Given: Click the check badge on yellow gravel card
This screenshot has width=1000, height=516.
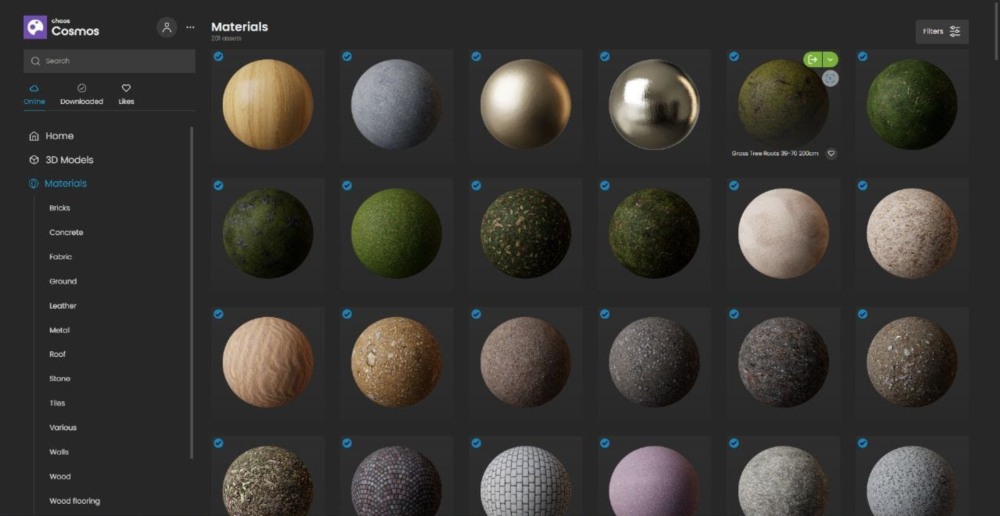Looking at the screenshot, I should pos(347,314).
